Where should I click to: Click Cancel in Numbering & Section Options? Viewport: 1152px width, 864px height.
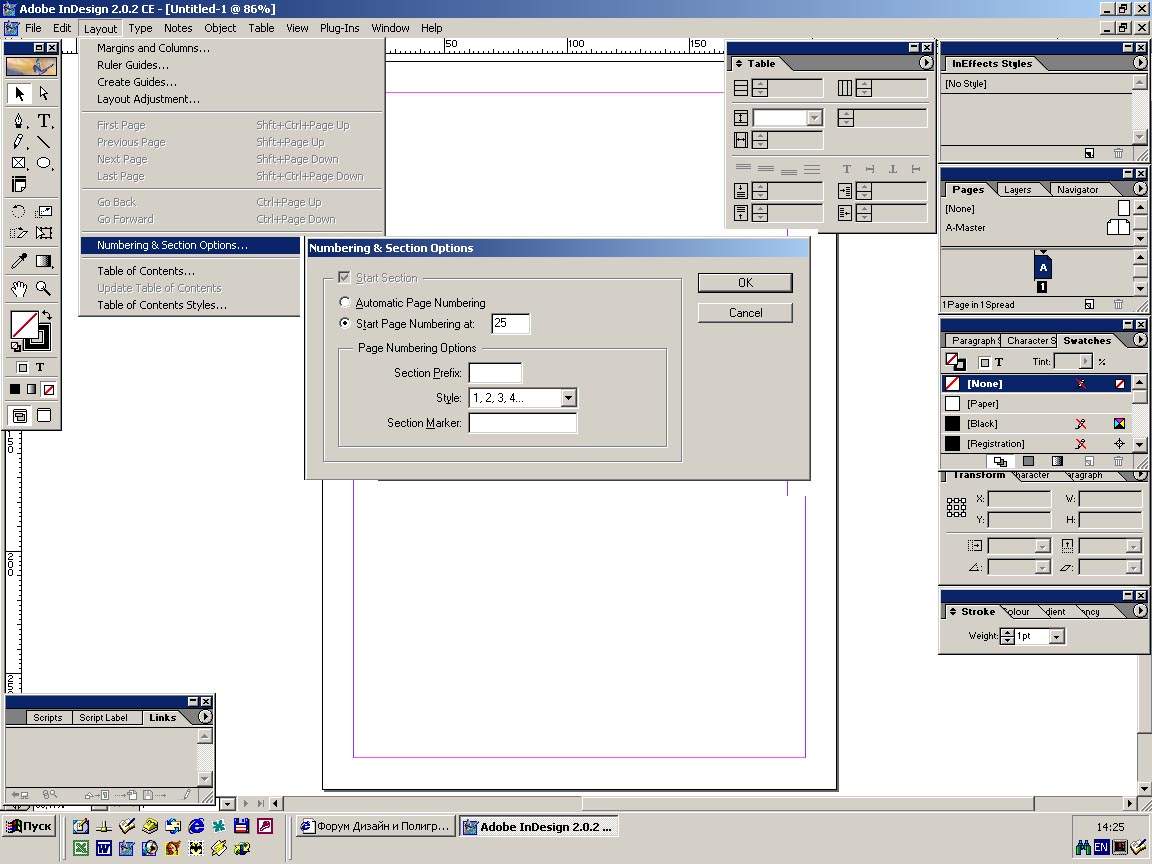point(745,313)
